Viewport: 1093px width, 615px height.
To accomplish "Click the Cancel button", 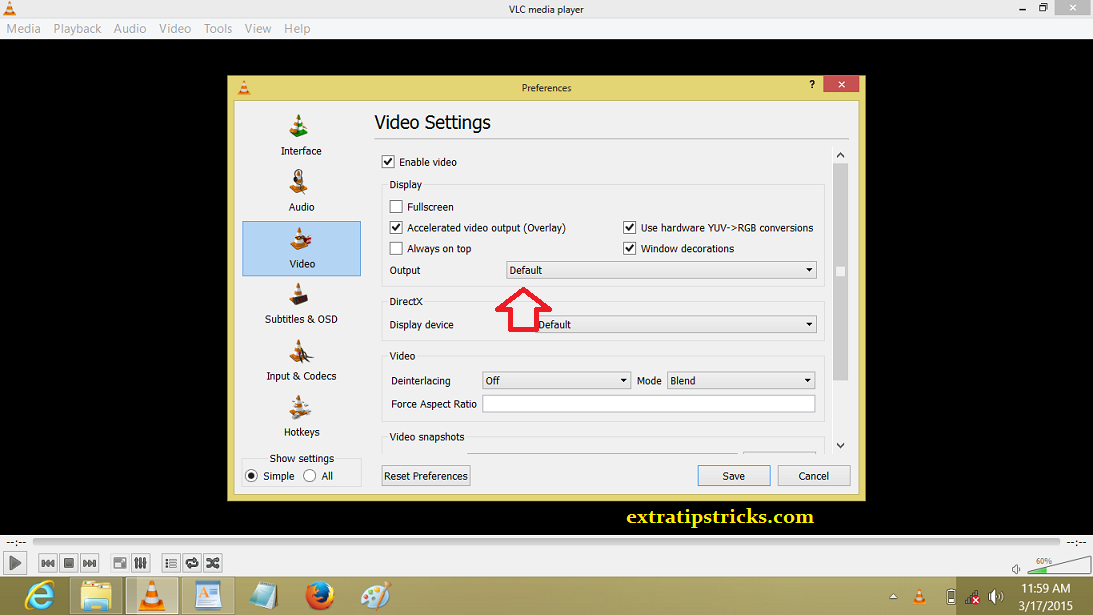I will click(x=813, y=476).
